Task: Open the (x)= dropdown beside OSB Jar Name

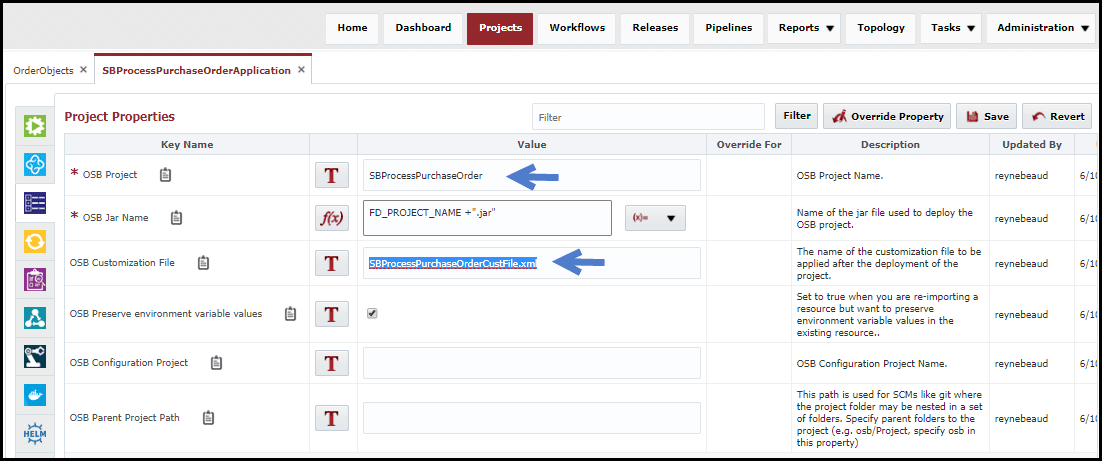Action: [x=655, y=218]
